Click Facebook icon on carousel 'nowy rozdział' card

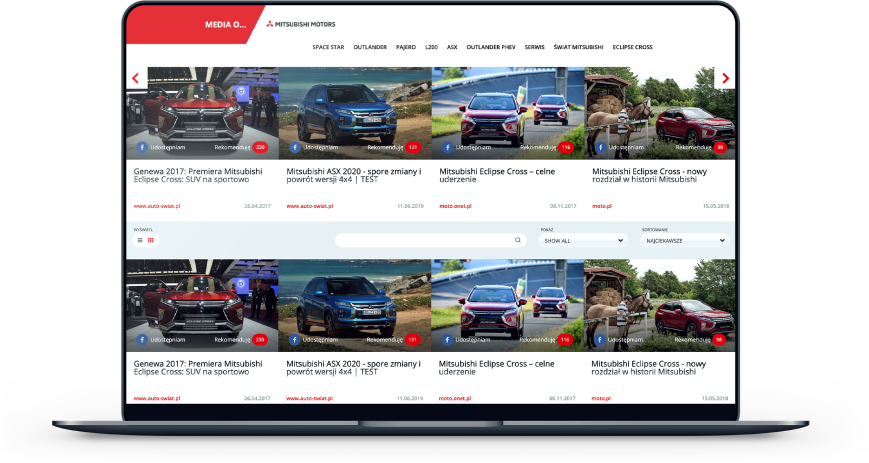(x=601, y=147)
